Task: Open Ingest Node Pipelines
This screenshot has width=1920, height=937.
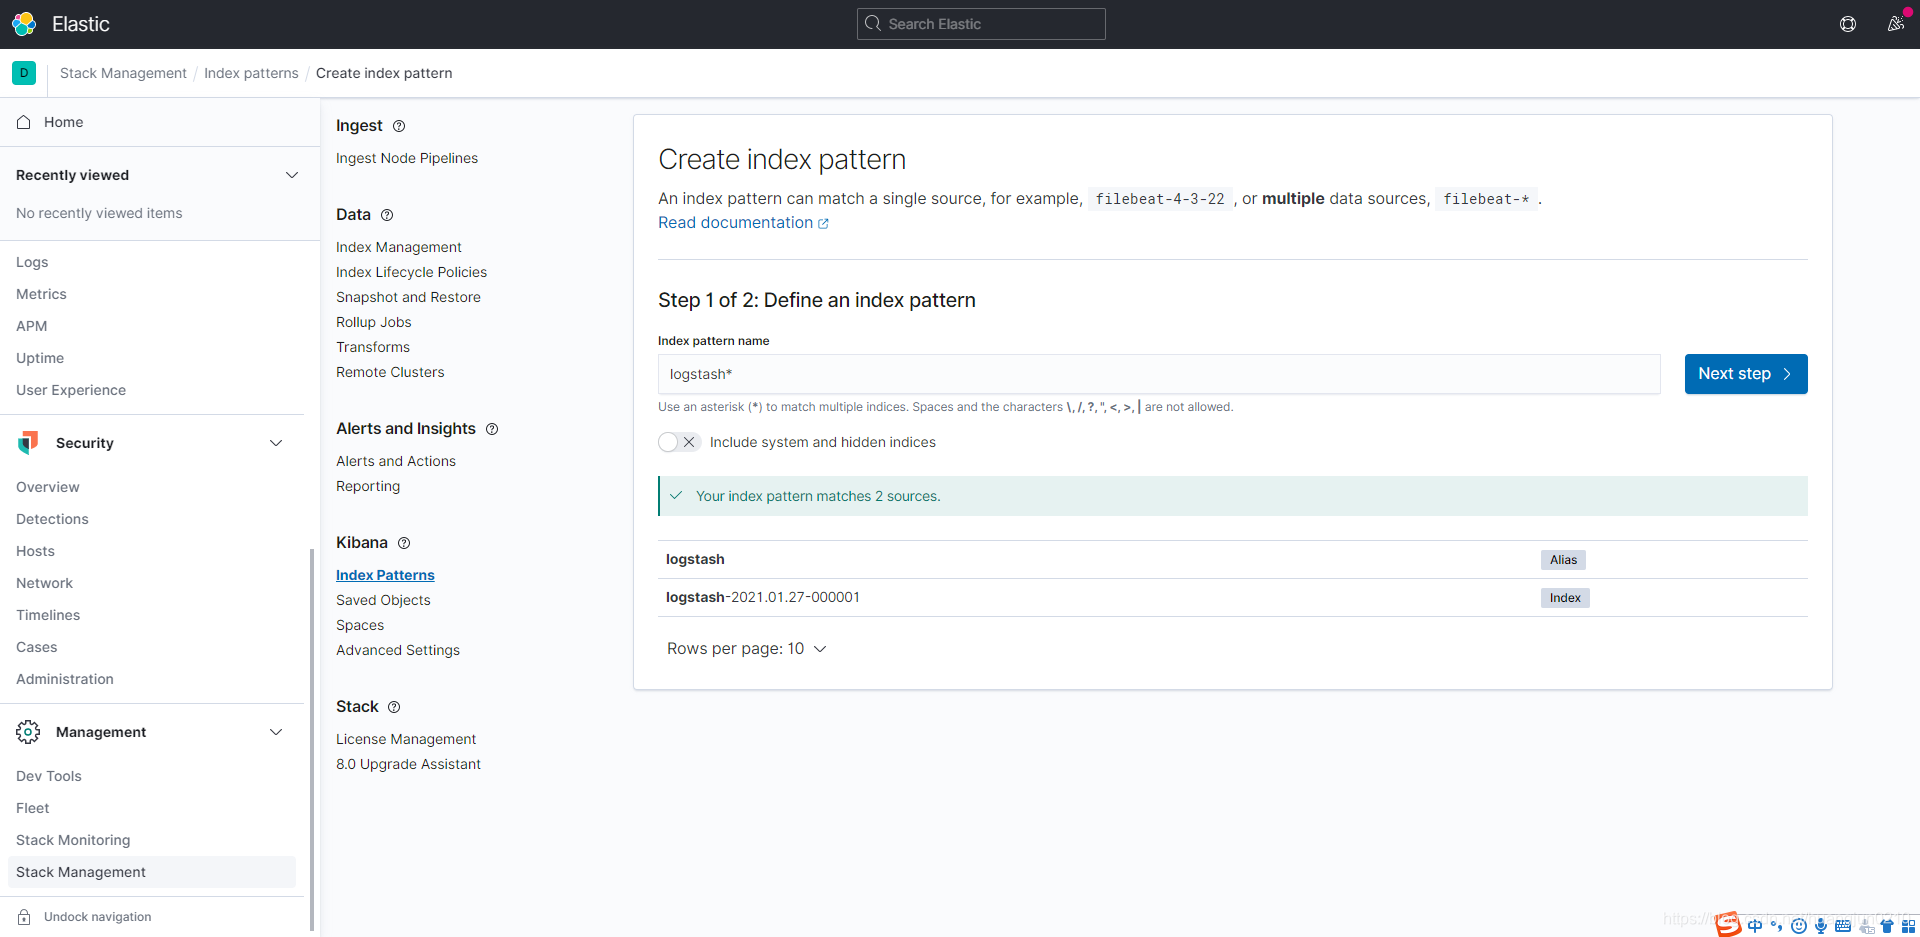Action: tap(407, 158)
